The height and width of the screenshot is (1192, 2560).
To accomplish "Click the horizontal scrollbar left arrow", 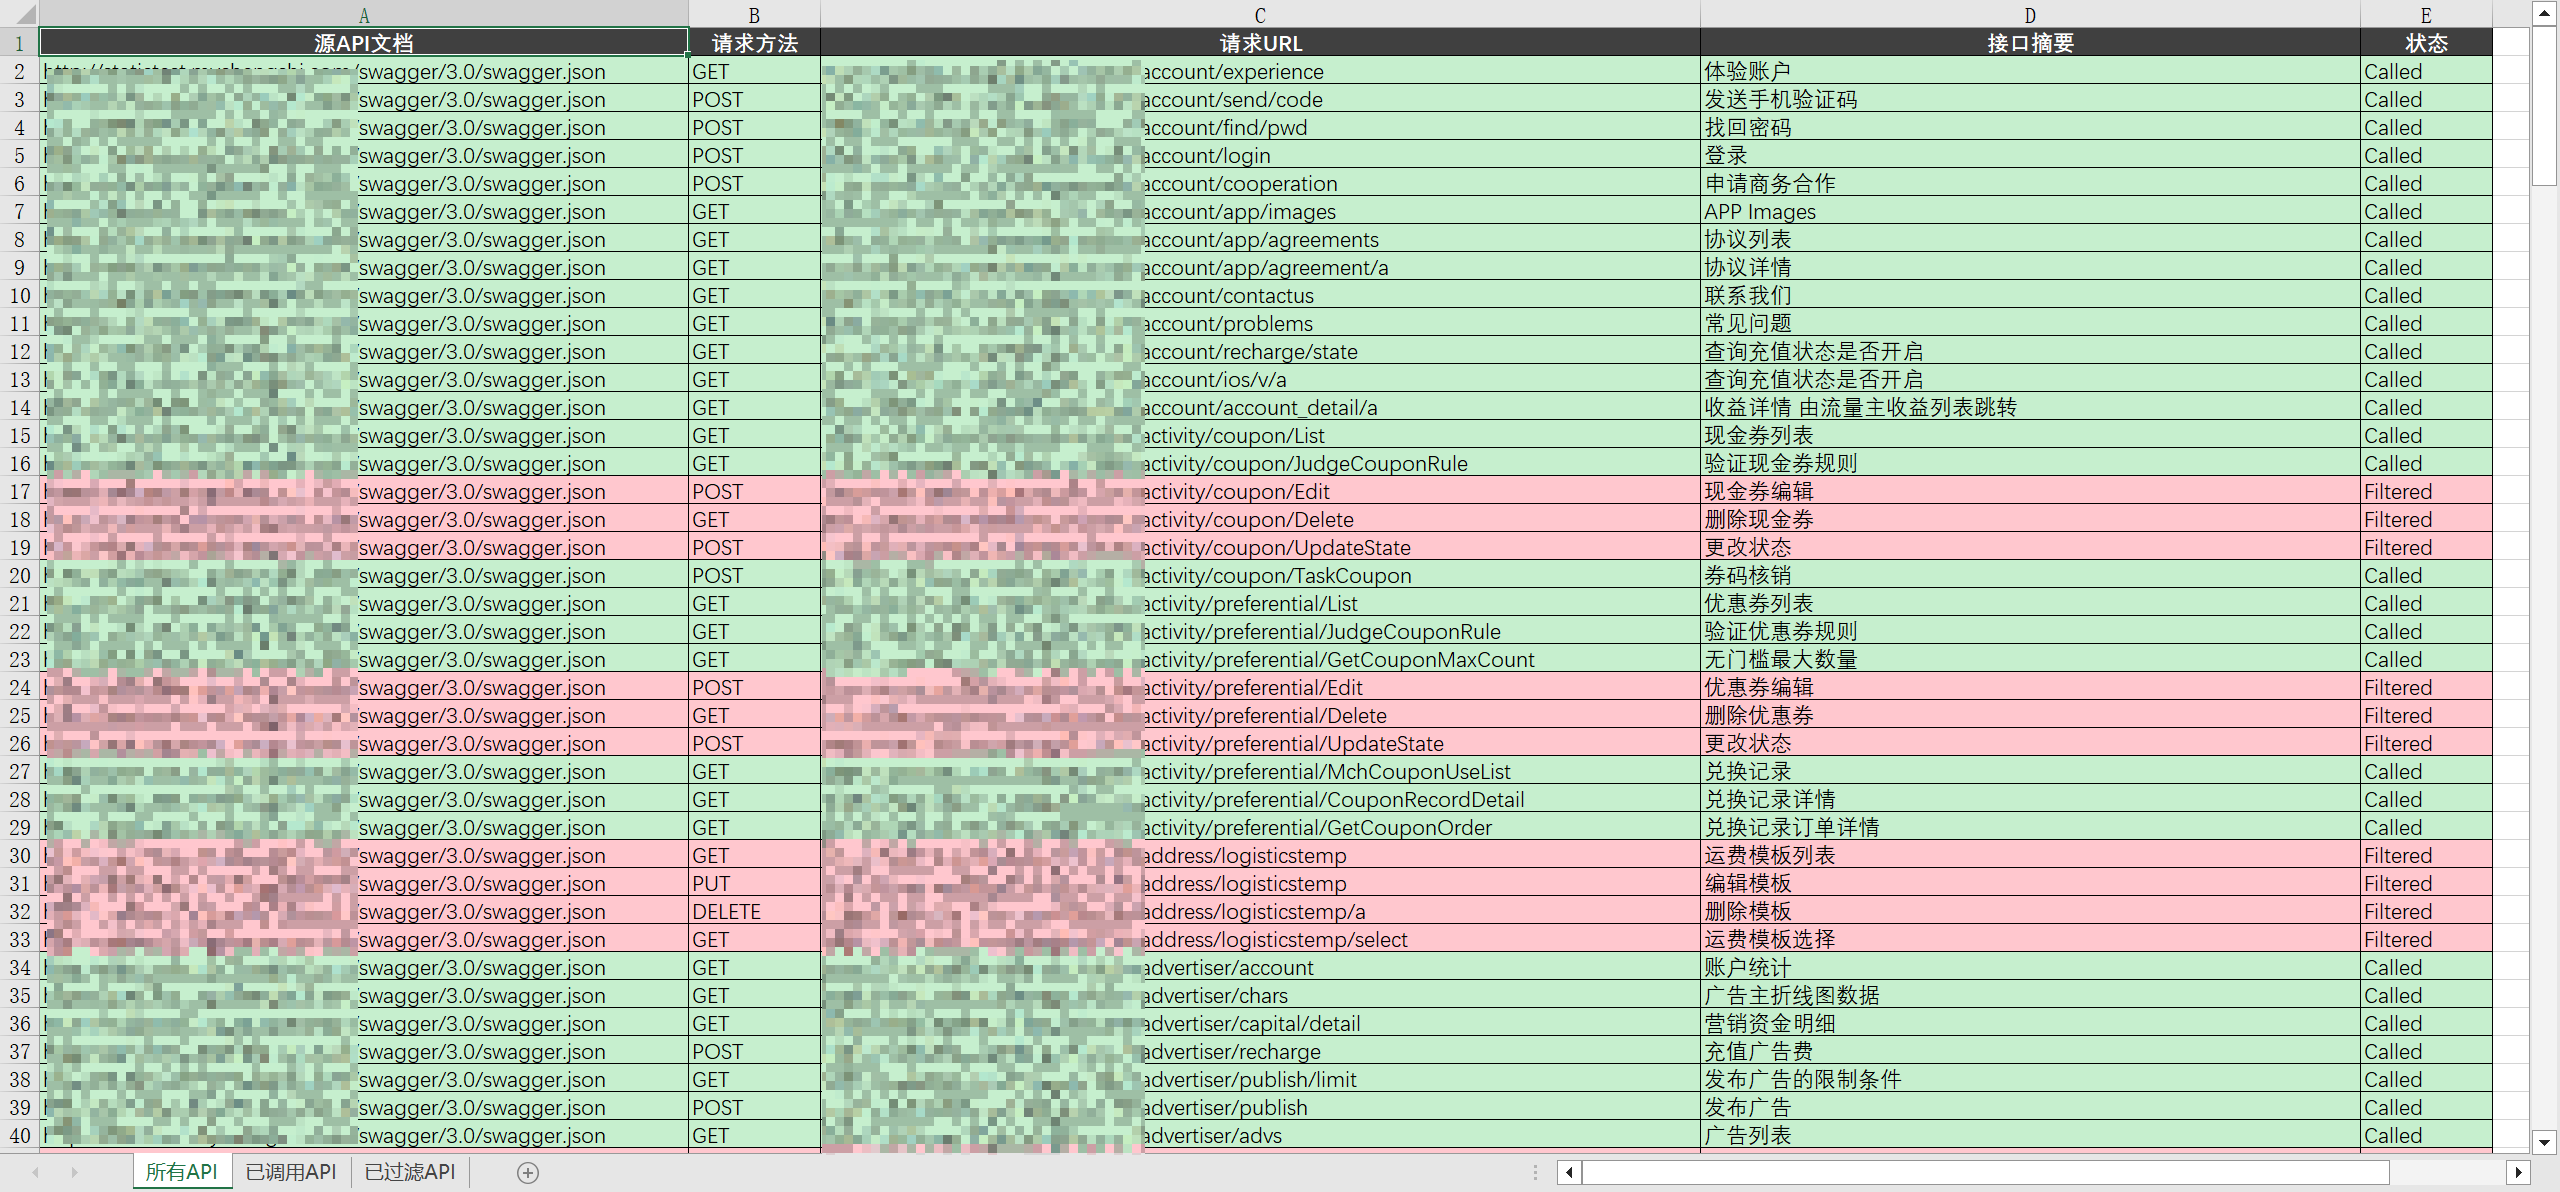I will (x=1569, y=1172).
